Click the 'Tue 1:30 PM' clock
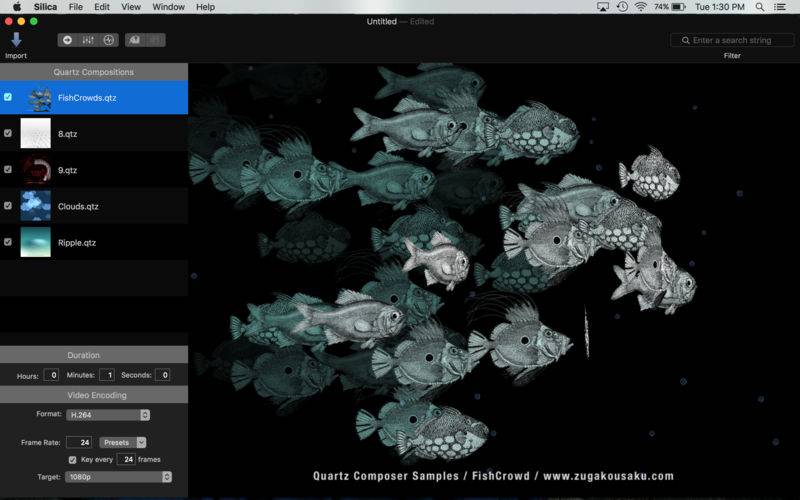Viewport: 800px width, 500px height. (719, 7)
